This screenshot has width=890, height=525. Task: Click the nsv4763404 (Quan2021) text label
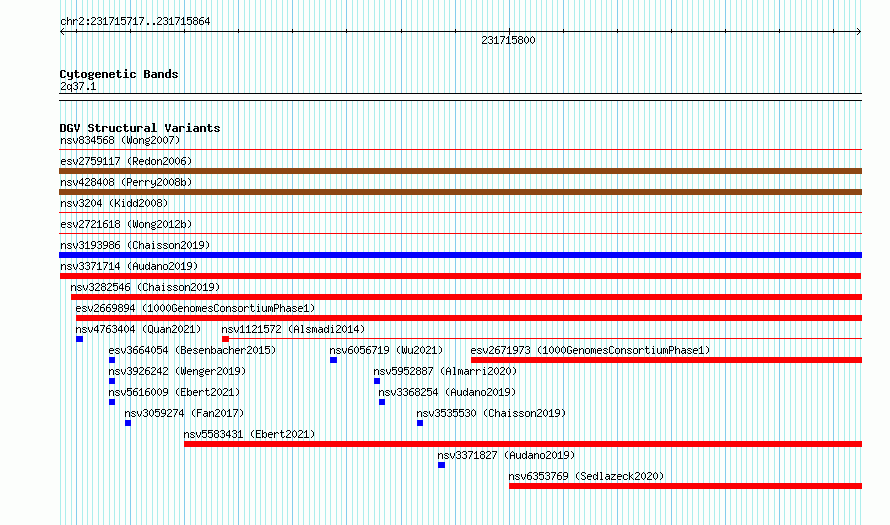pos(138,329)
